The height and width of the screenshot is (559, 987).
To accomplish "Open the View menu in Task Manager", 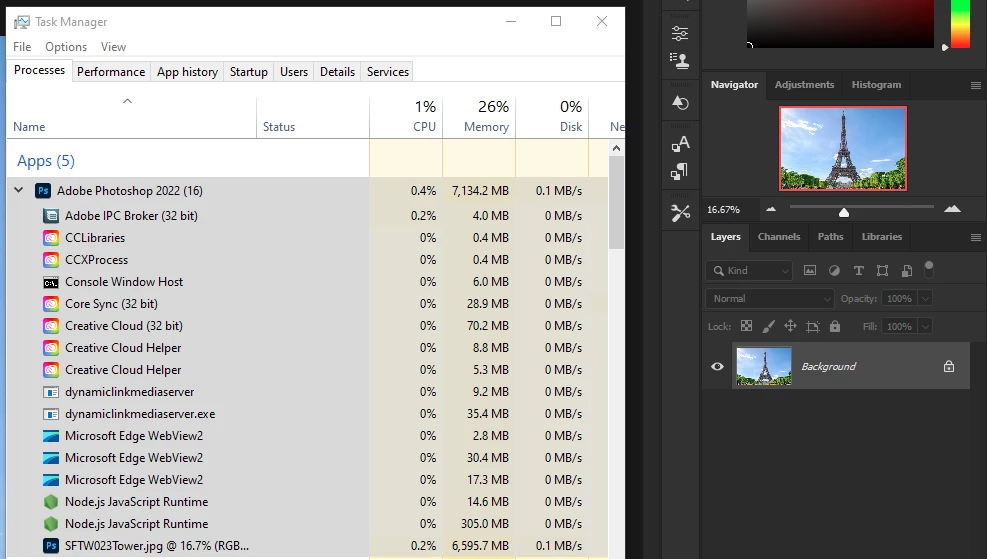I will [x=113, y=47].
